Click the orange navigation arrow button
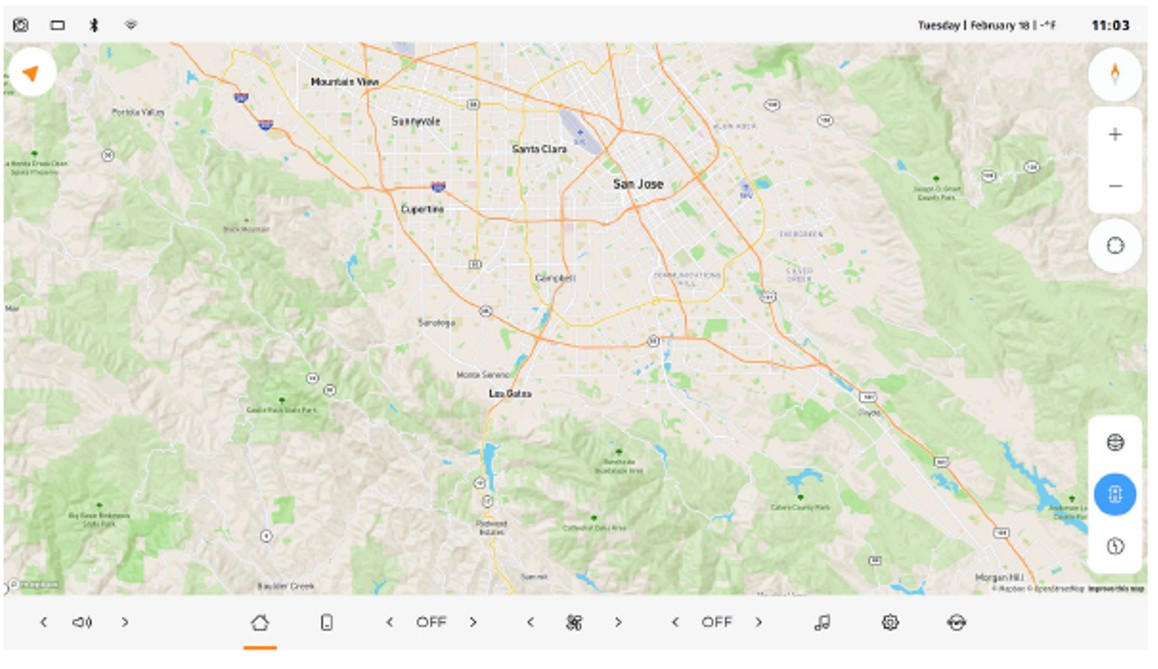This screenshot has height=669, width=1158. 32,73
